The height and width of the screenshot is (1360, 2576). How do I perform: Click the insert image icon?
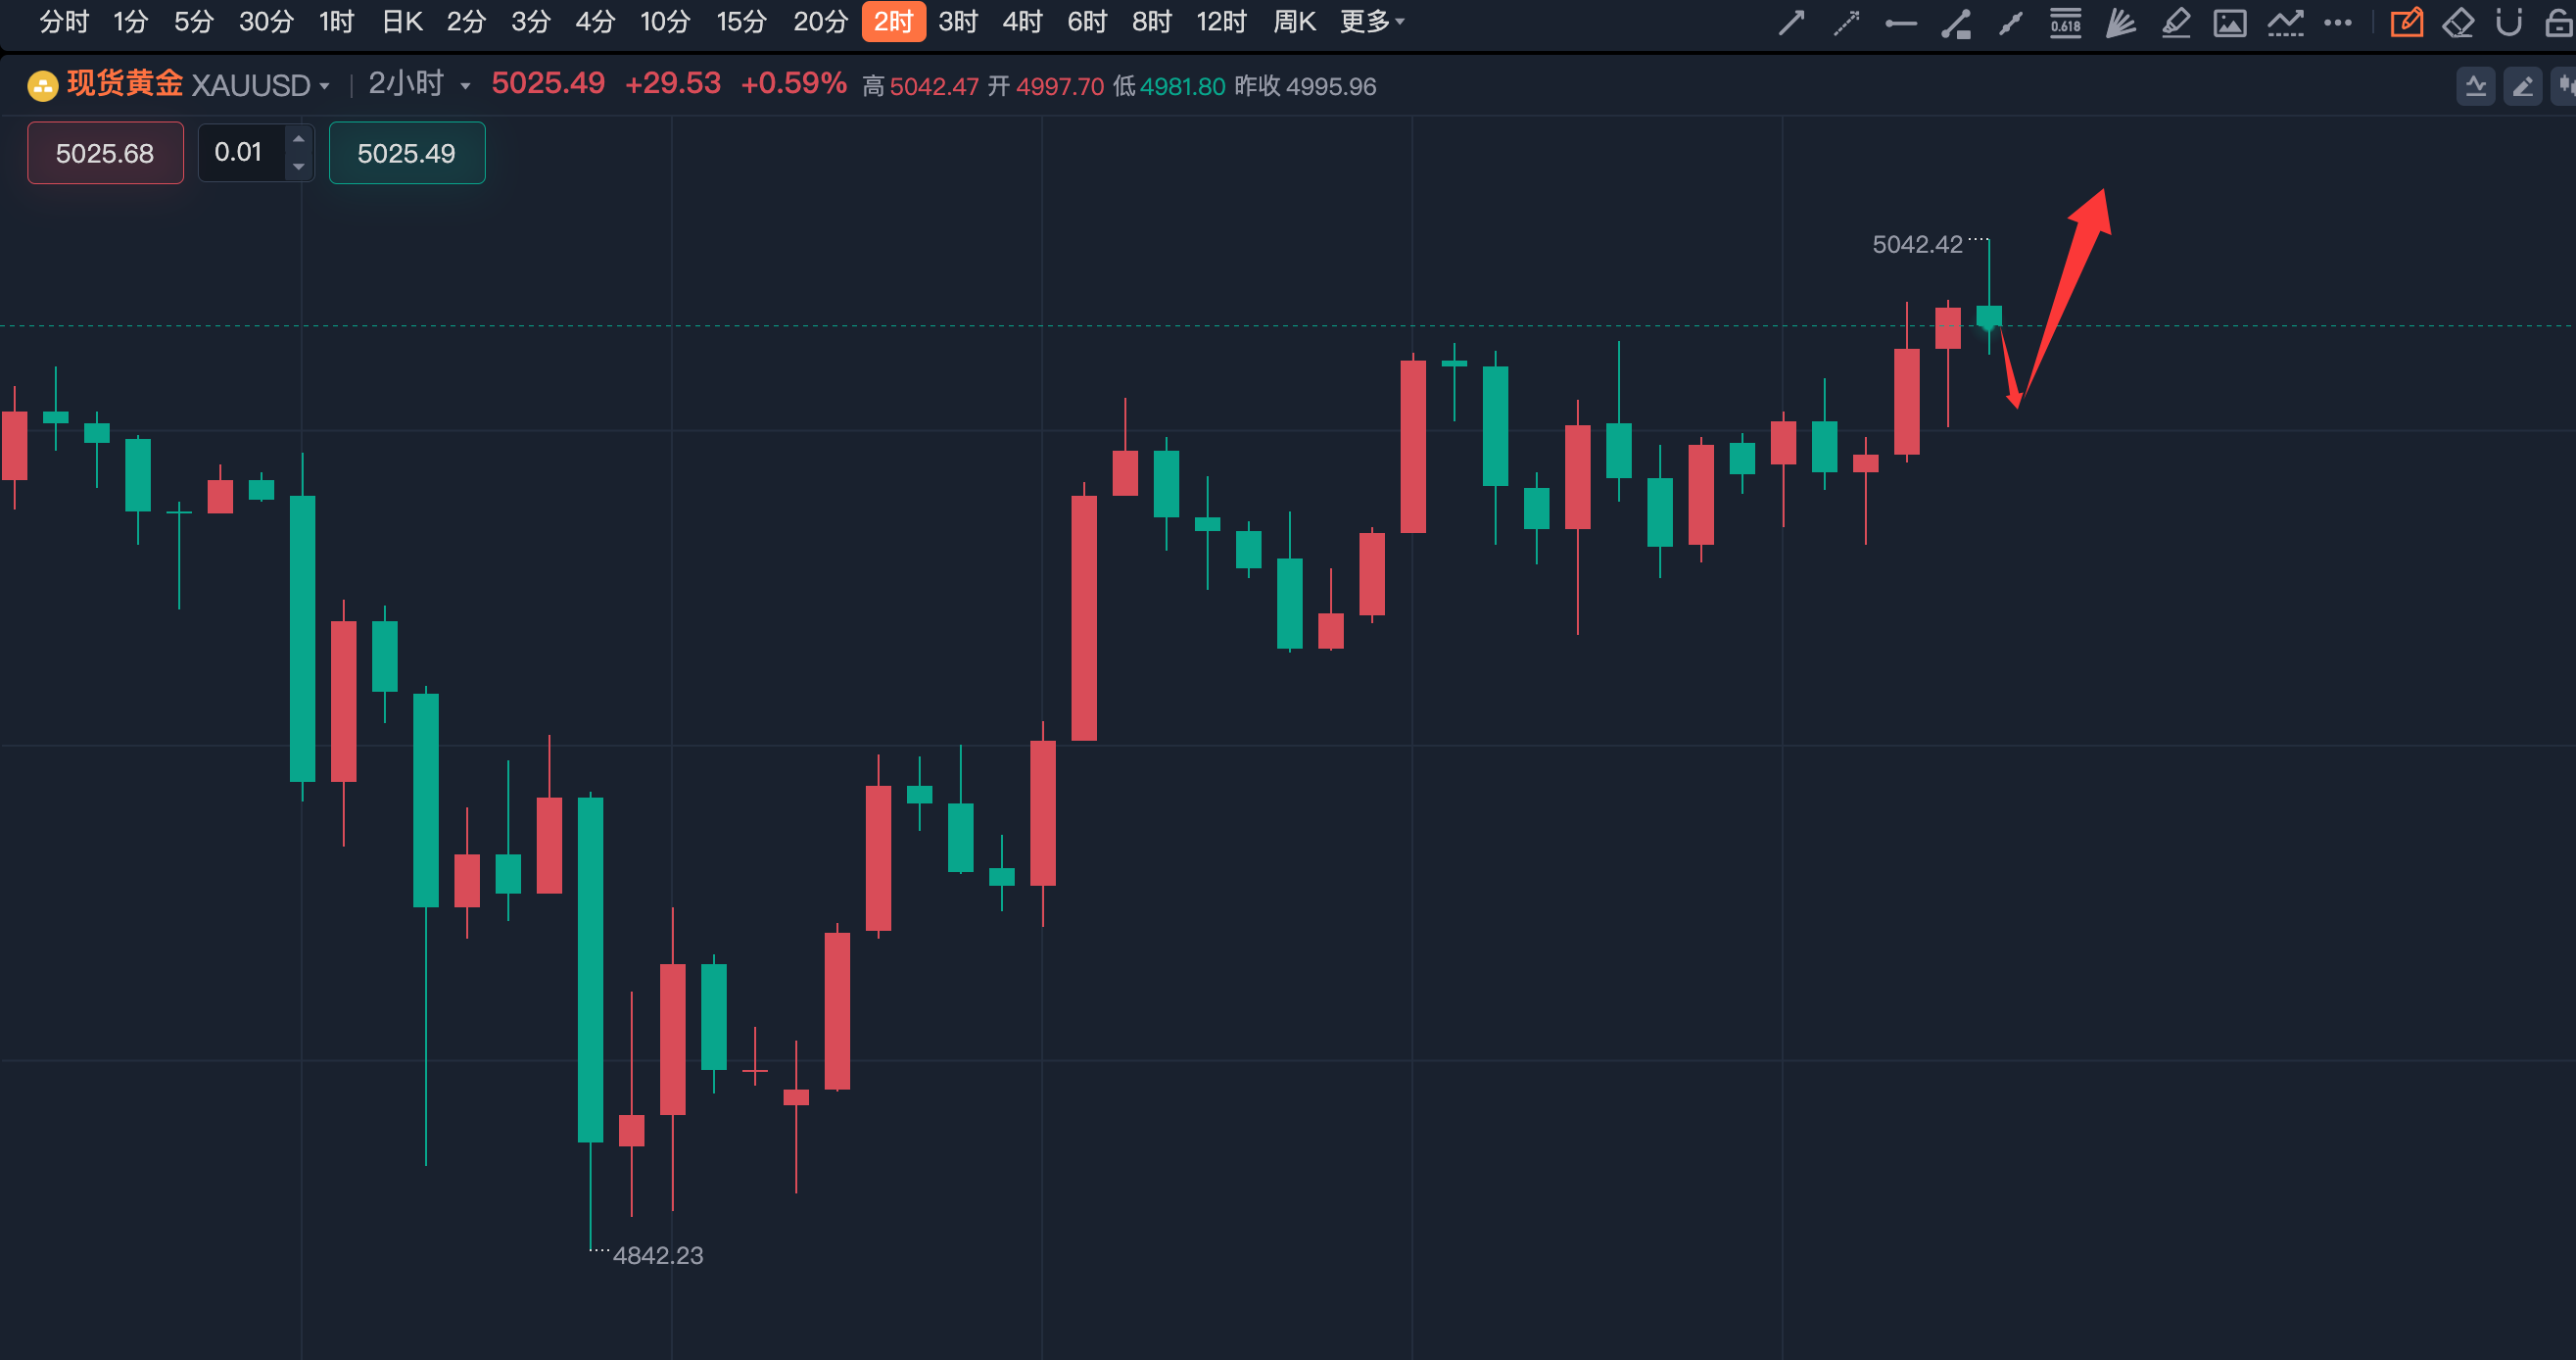click(2230, 22)
